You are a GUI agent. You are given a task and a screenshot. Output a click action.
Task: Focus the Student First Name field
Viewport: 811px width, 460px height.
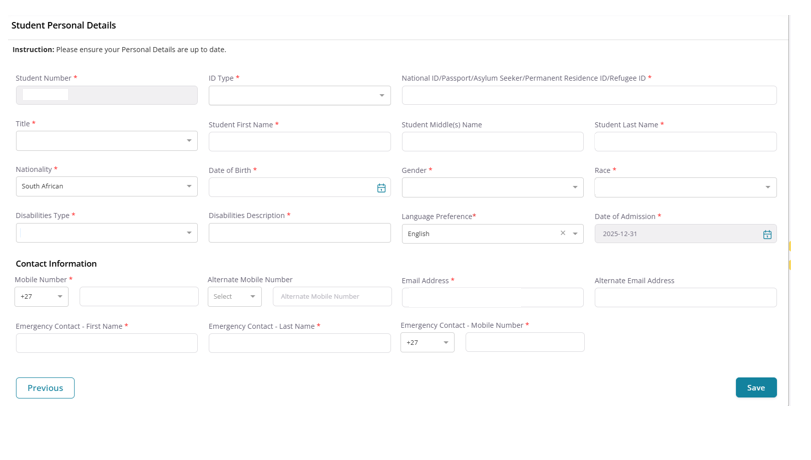pos(299,142)
